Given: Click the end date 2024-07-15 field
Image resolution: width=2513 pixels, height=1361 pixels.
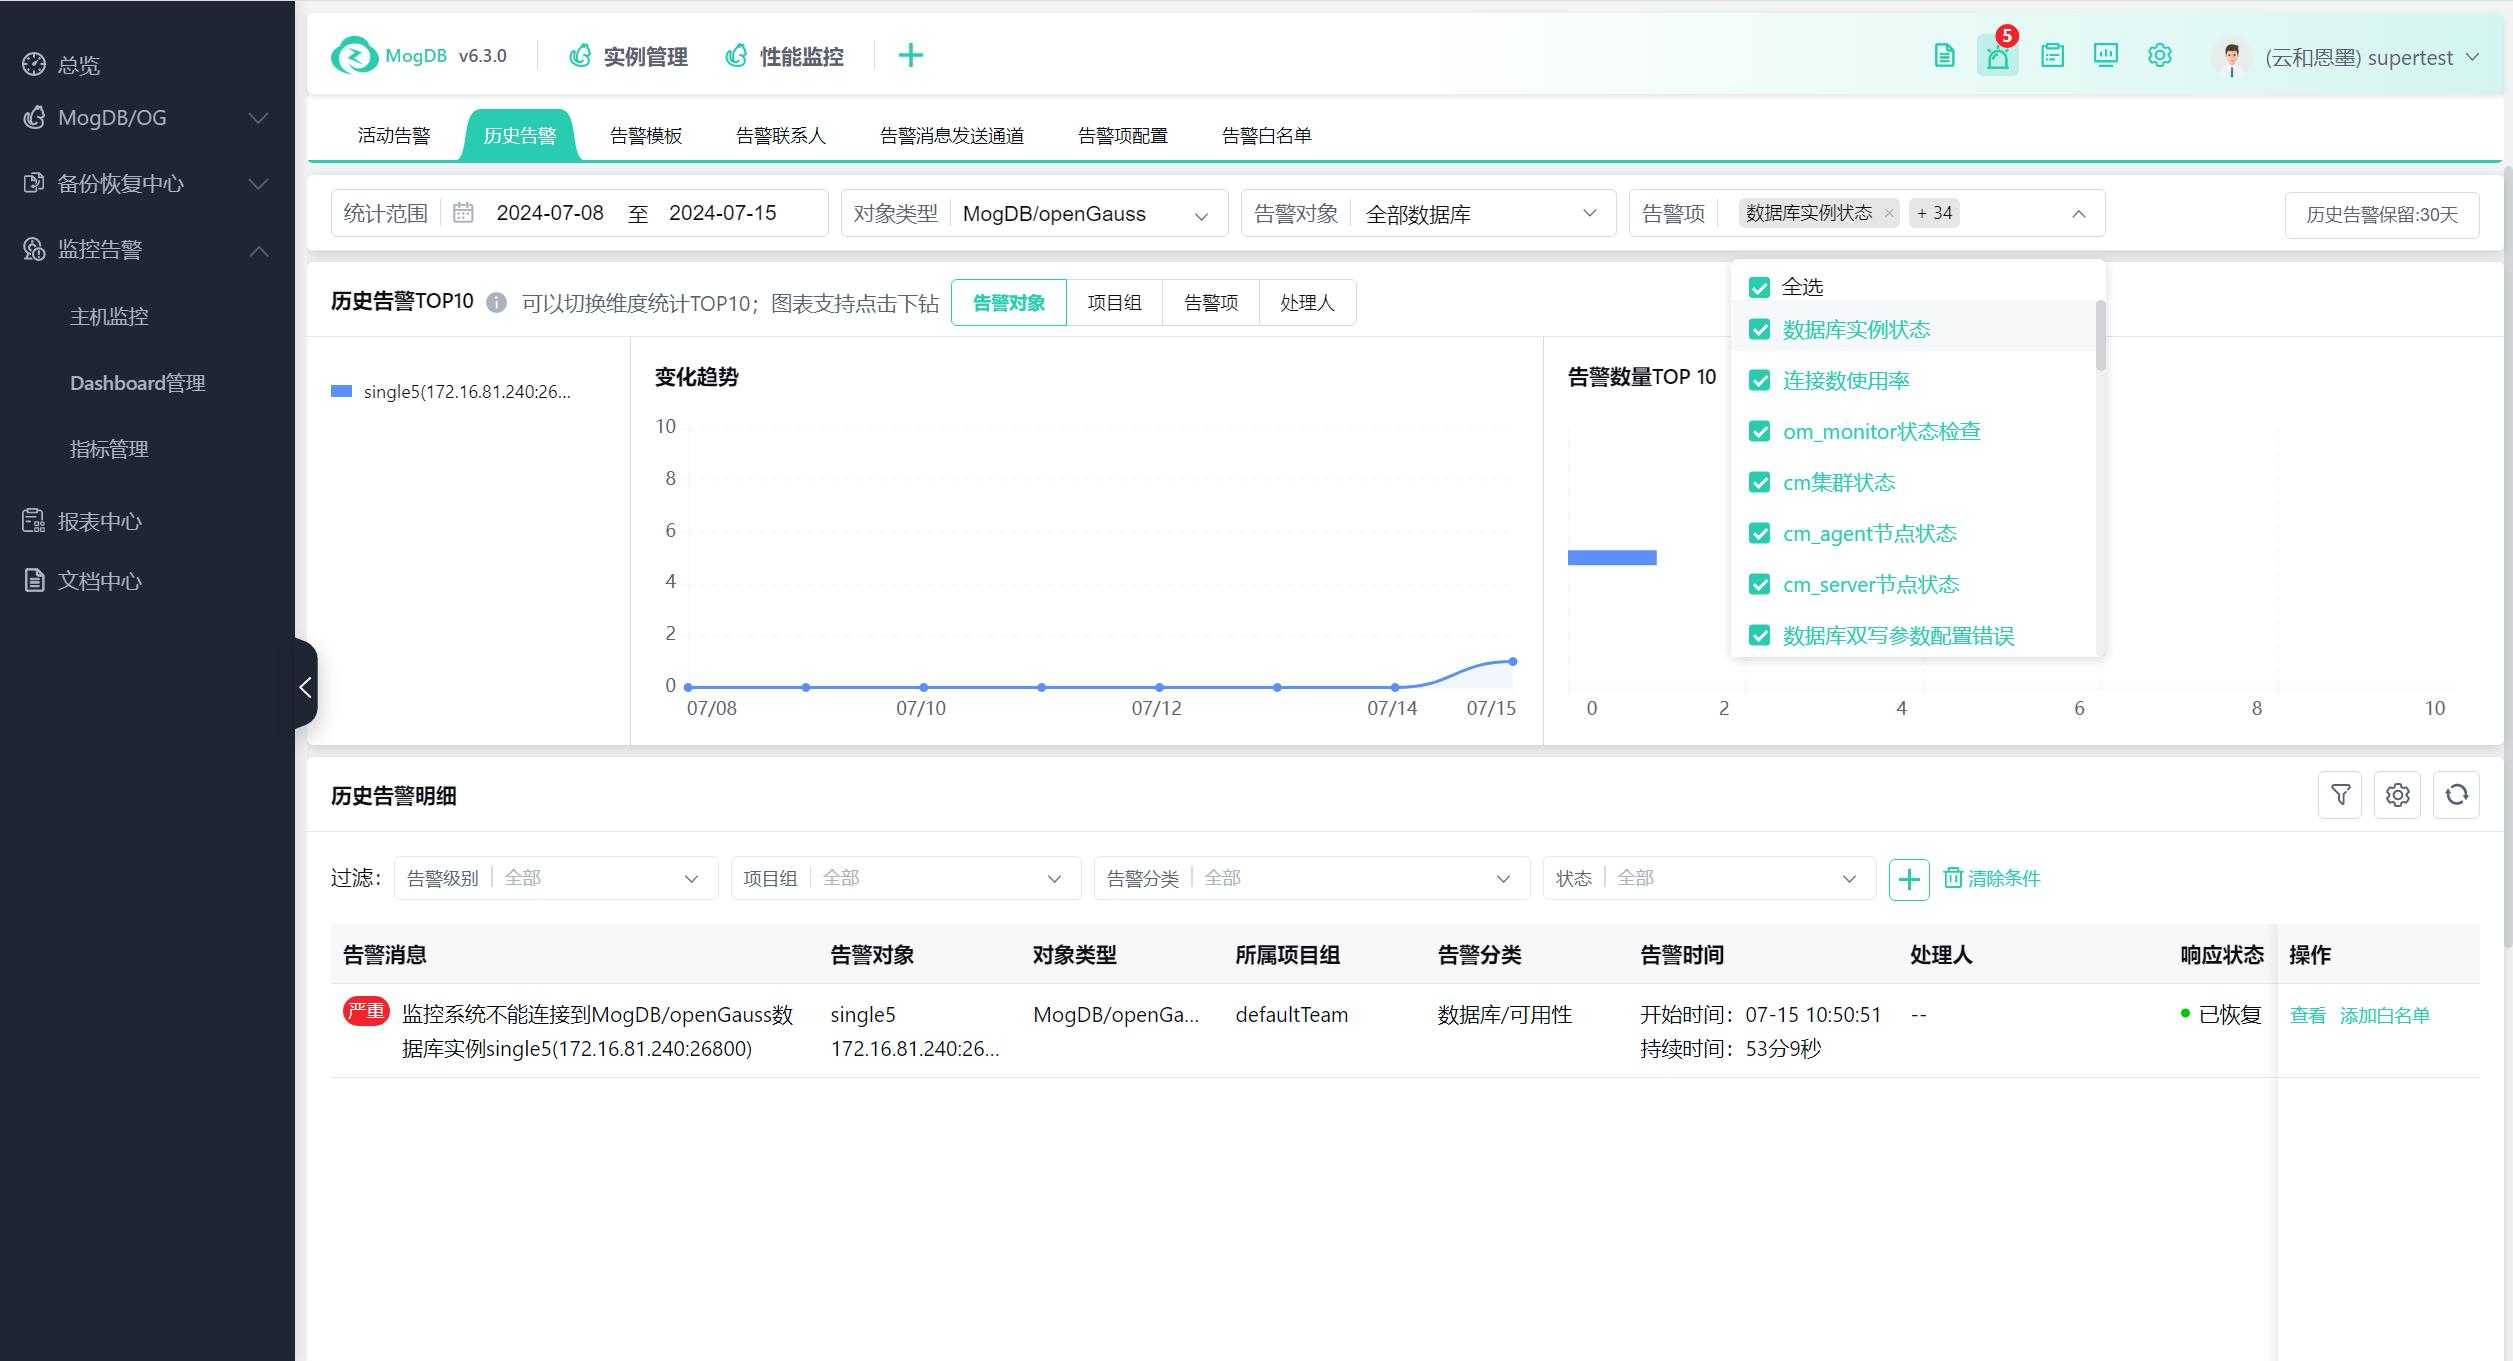Looking at the screenshot, I should [x=723, y=213].
